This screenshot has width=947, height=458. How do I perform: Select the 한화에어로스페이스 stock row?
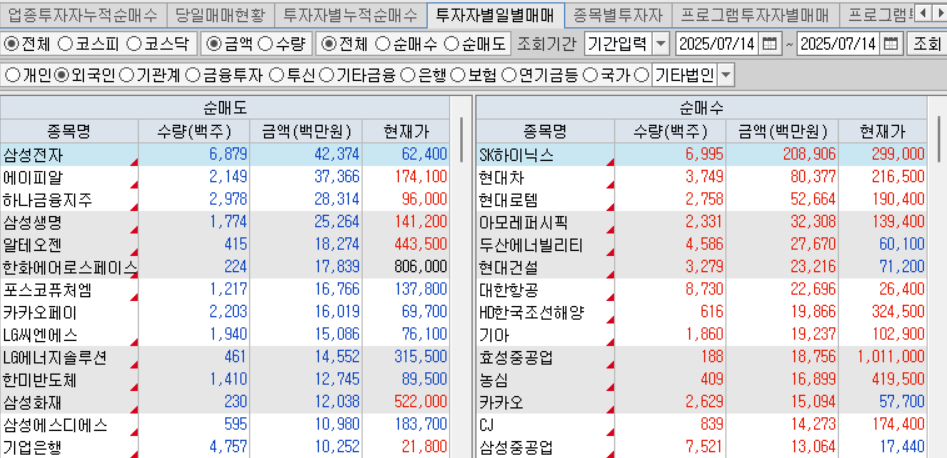pyautogui.click(x=225, y=267)
